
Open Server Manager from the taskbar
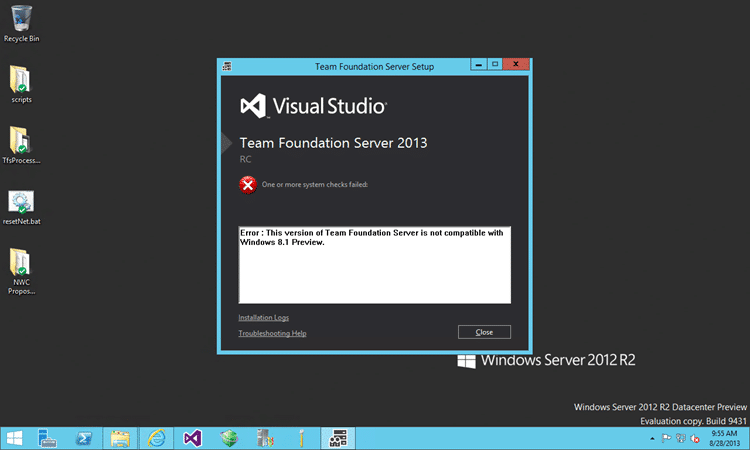(x=47, y=438)
